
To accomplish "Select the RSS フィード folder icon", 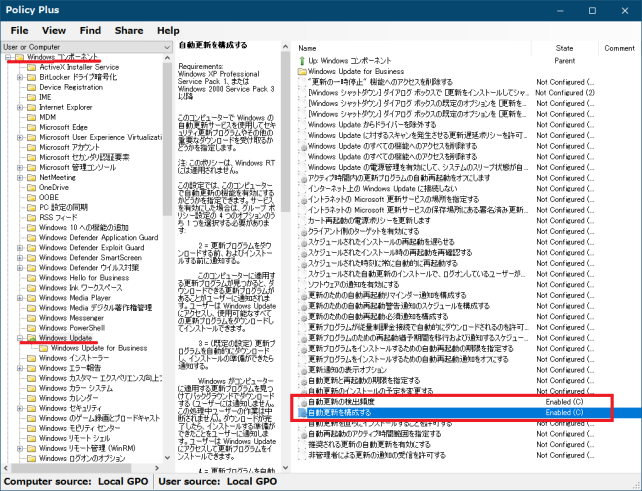I will (x=32, y=217).
